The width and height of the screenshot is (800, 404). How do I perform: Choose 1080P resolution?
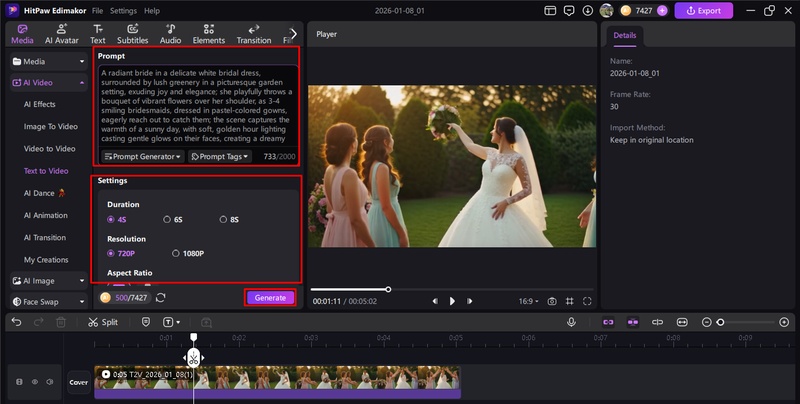(176, 254)
